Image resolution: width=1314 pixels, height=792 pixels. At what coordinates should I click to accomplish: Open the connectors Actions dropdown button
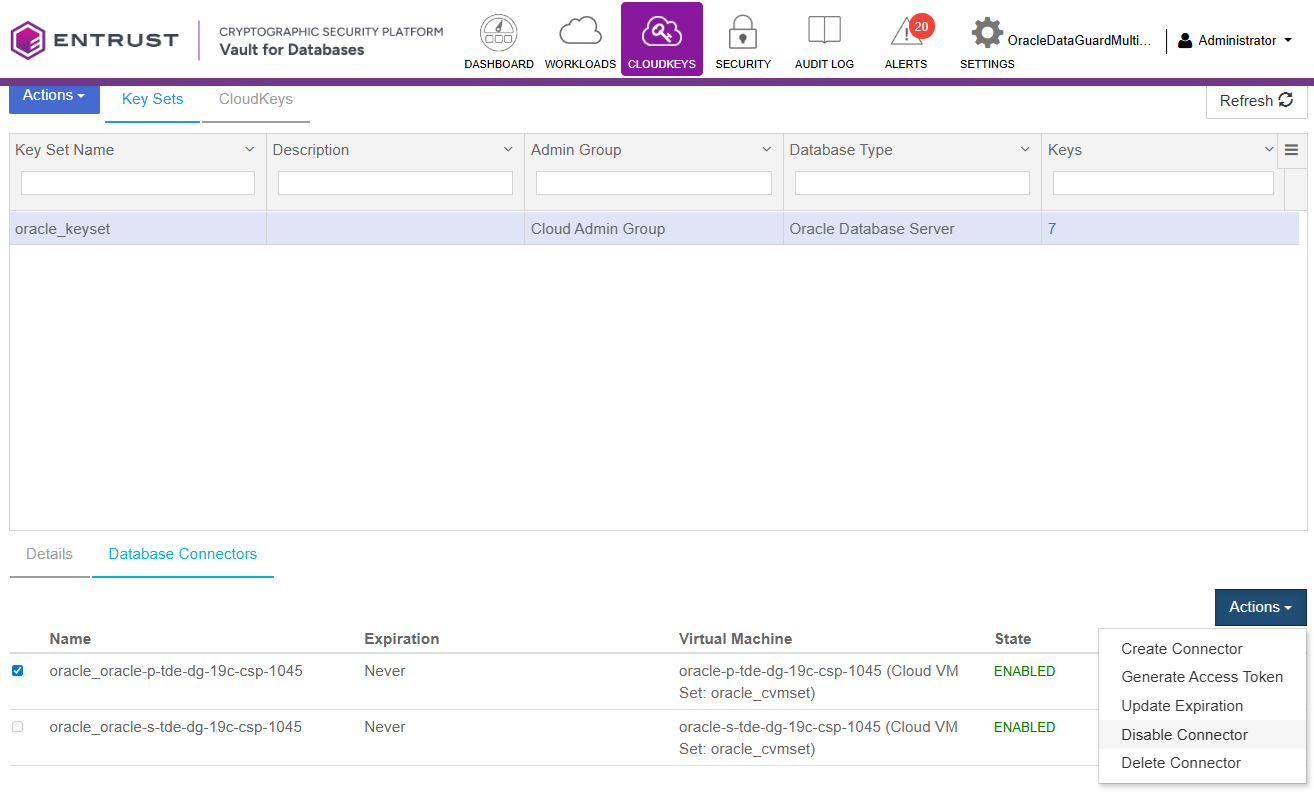click(x=1260, y=607)
